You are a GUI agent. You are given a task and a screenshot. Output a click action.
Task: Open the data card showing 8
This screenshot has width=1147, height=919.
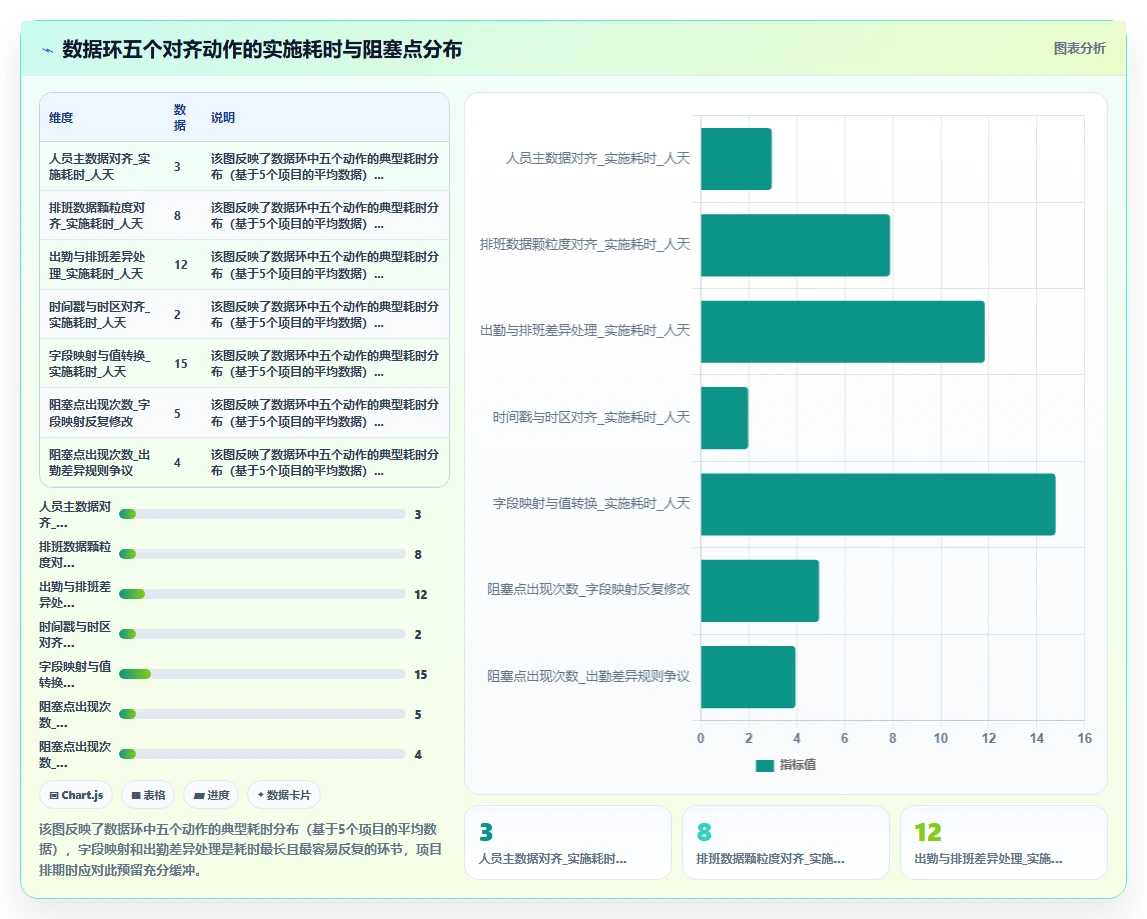click(x=786, y=842)
